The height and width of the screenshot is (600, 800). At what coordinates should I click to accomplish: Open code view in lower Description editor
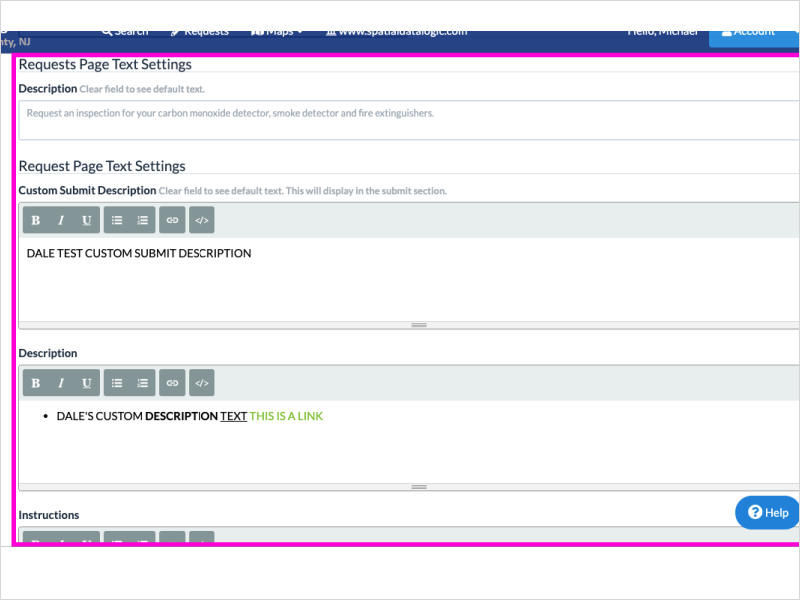click(x=202, y=383)
